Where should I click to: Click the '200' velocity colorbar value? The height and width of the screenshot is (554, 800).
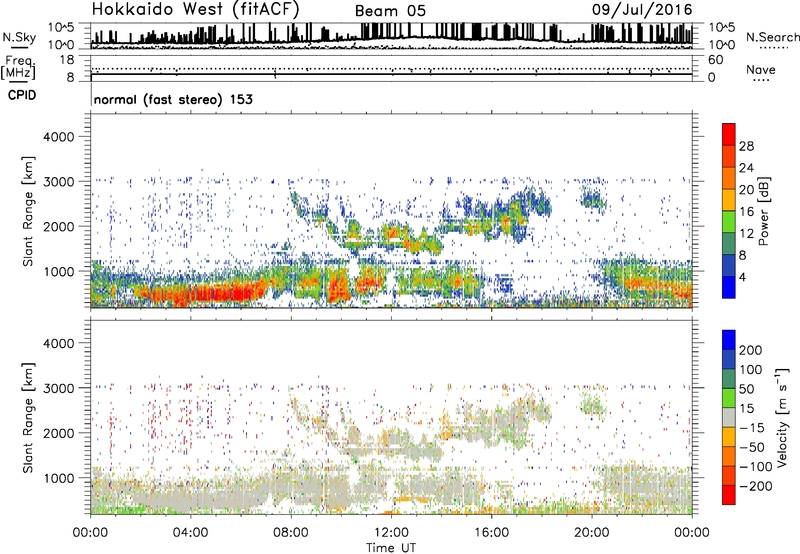coord(751,350)
